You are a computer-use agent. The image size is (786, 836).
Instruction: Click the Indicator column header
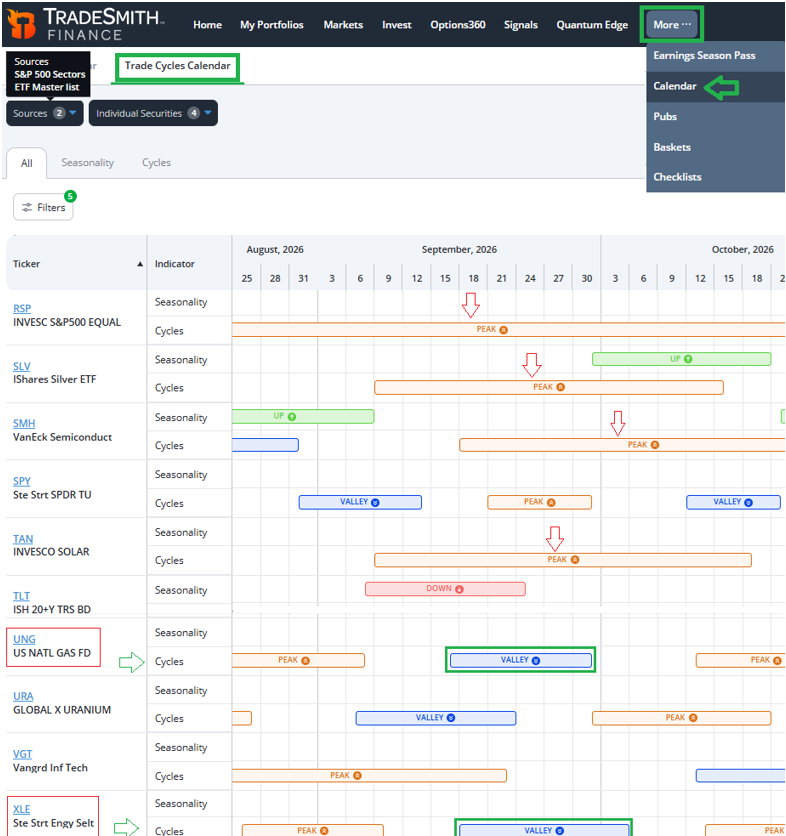point(174,264)
